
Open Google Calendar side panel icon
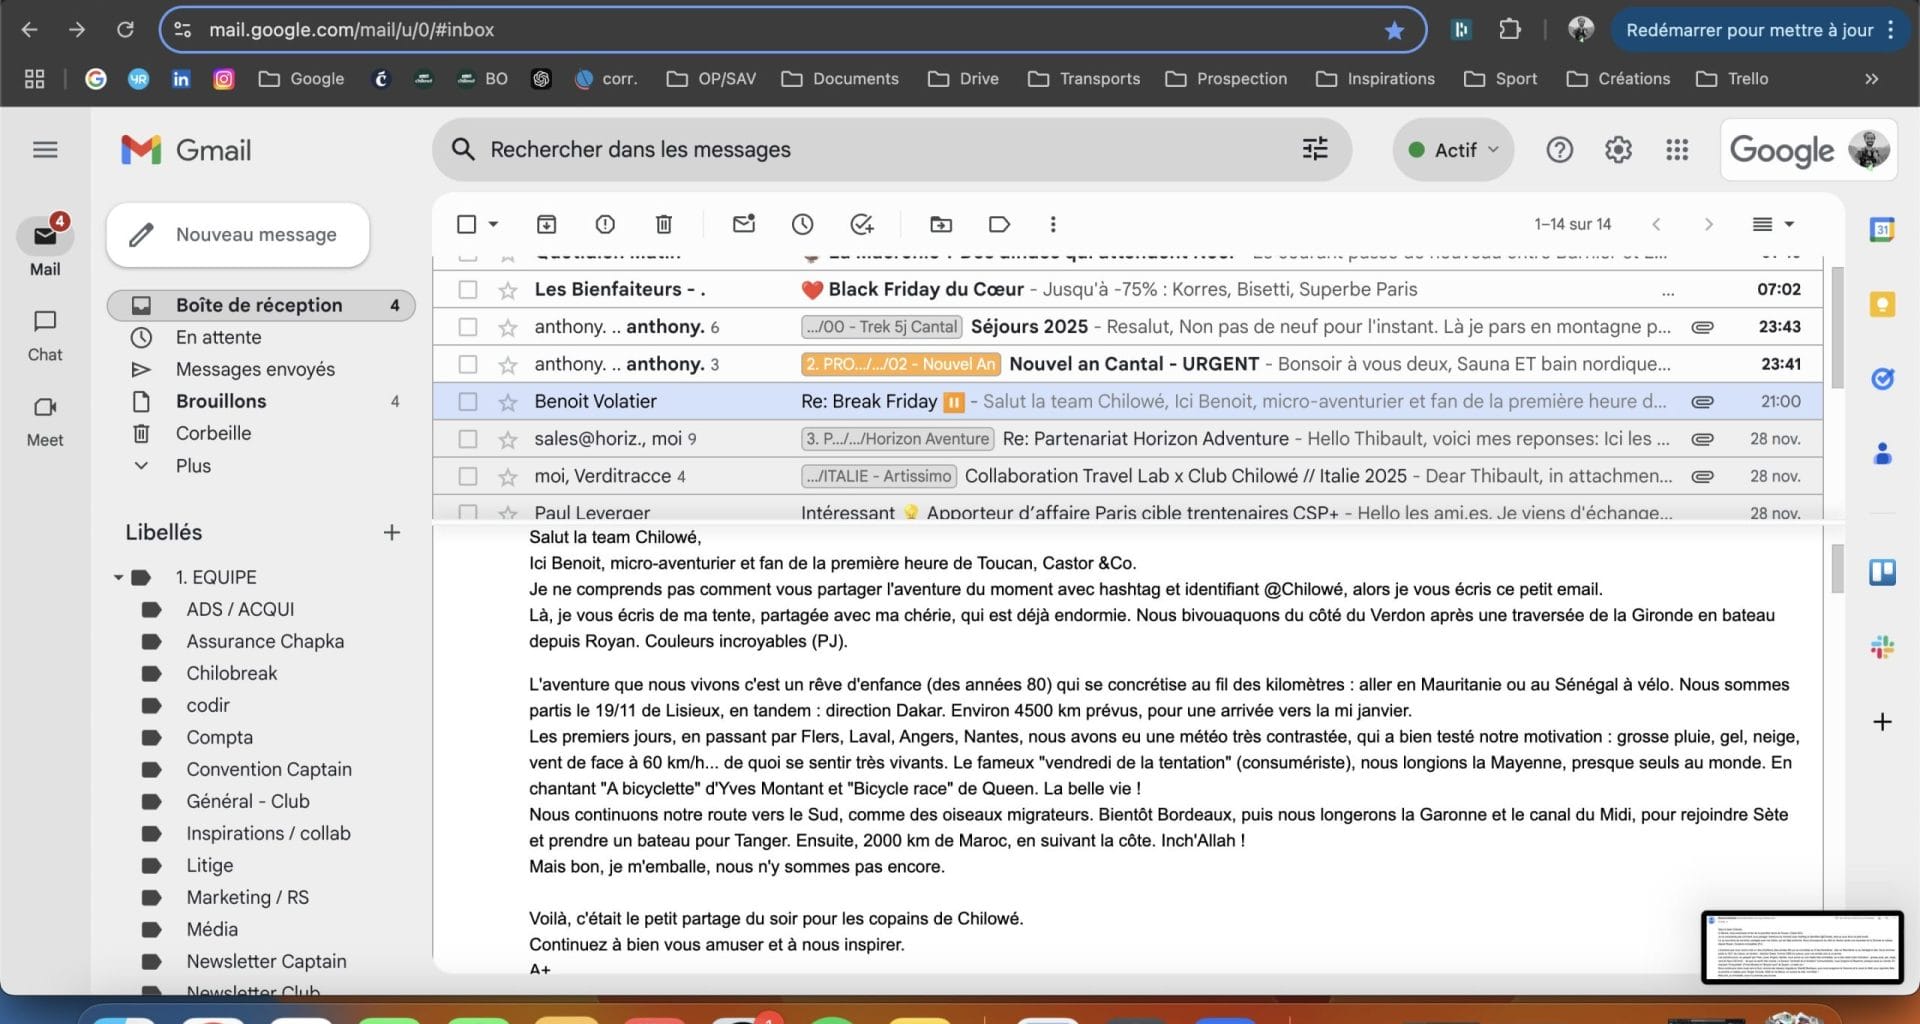point(1882,229)
